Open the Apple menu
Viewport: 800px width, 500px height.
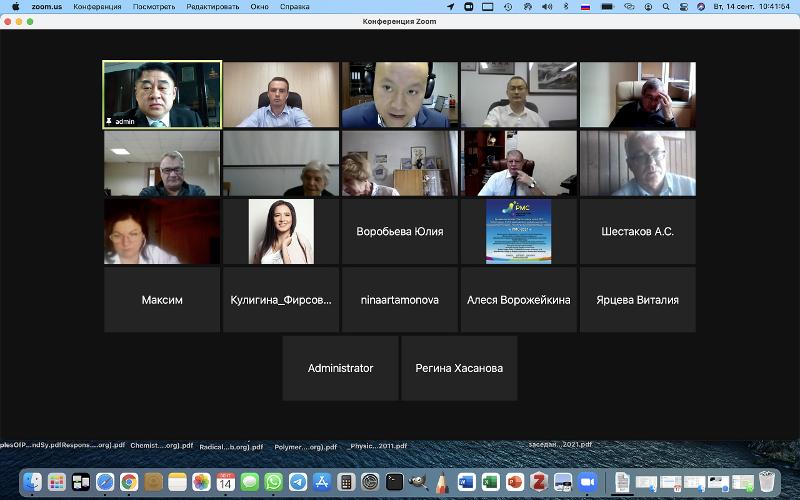tap(15, 6)
